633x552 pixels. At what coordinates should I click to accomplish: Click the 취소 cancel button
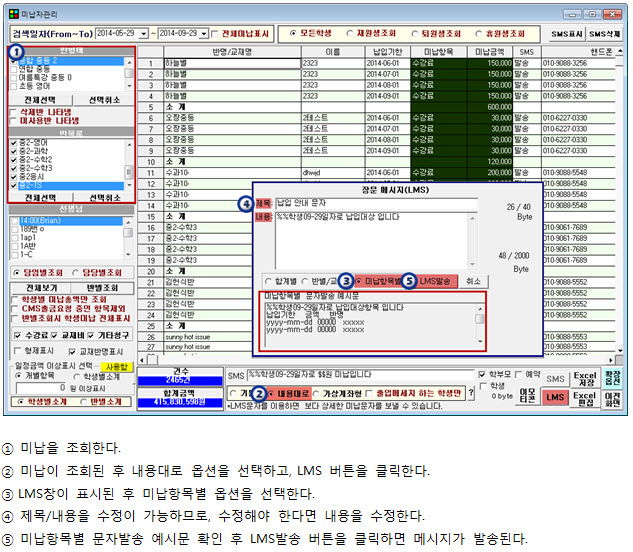473,281
